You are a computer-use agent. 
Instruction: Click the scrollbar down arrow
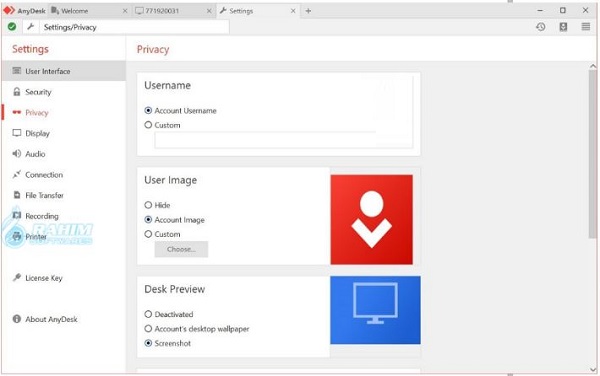coord(593,369)
